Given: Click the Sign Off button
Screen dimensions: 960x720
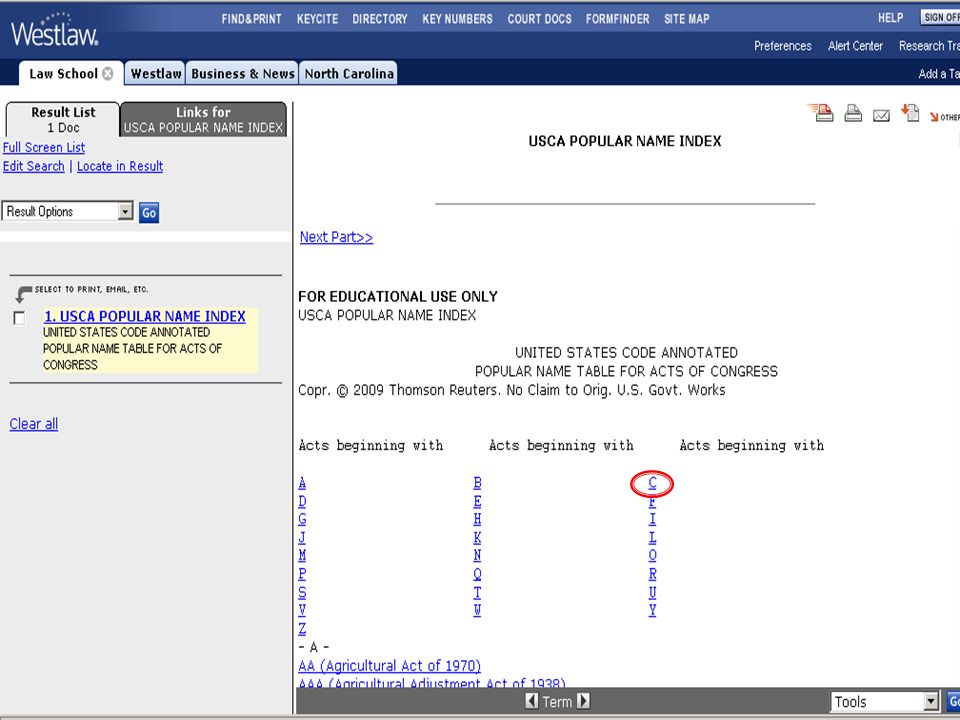Looking at the screenshot, I should click(x=940, y=18).
